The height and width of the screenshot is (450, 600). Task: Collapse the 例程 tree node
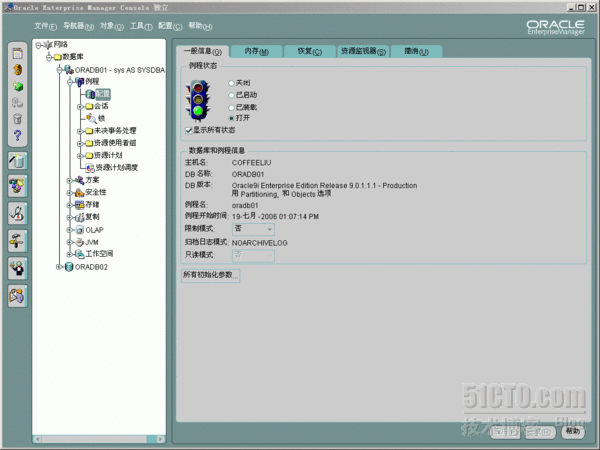70,82
